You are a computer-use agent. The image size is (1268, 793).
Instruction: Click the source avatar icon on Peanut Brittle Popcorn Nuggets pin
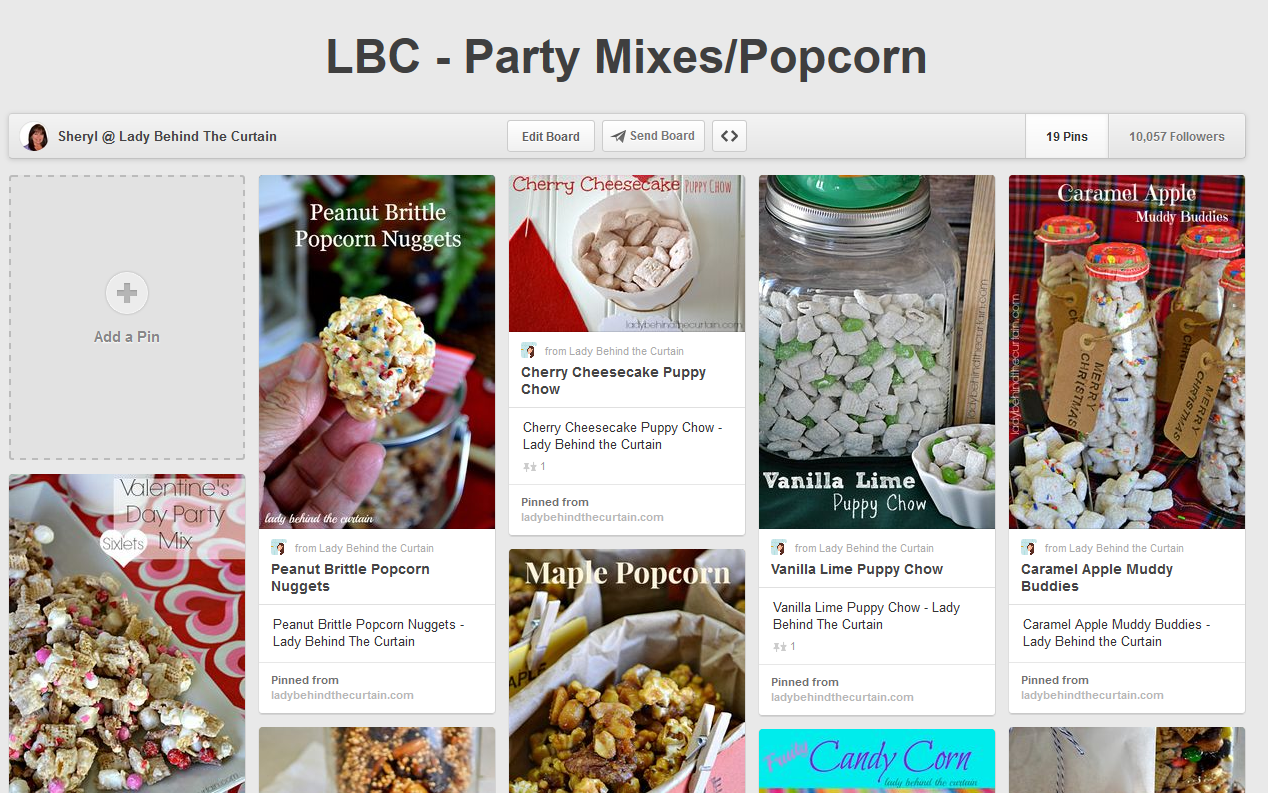279,548
